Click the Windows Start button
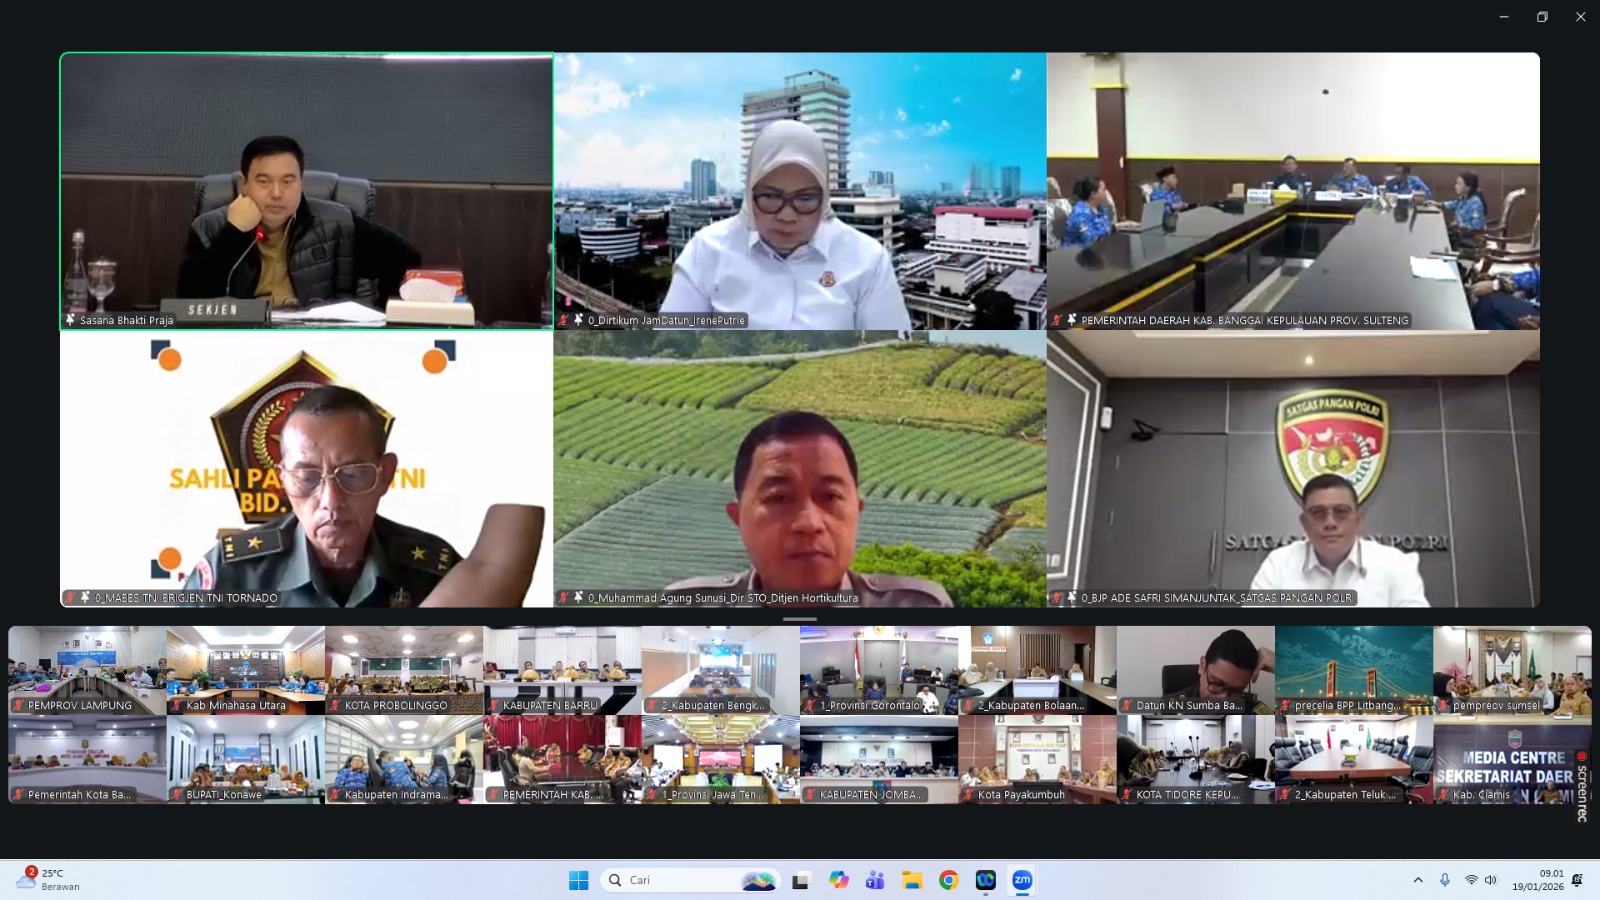The width and height of the screenshot is (1600, 900). tap(578, 880)
